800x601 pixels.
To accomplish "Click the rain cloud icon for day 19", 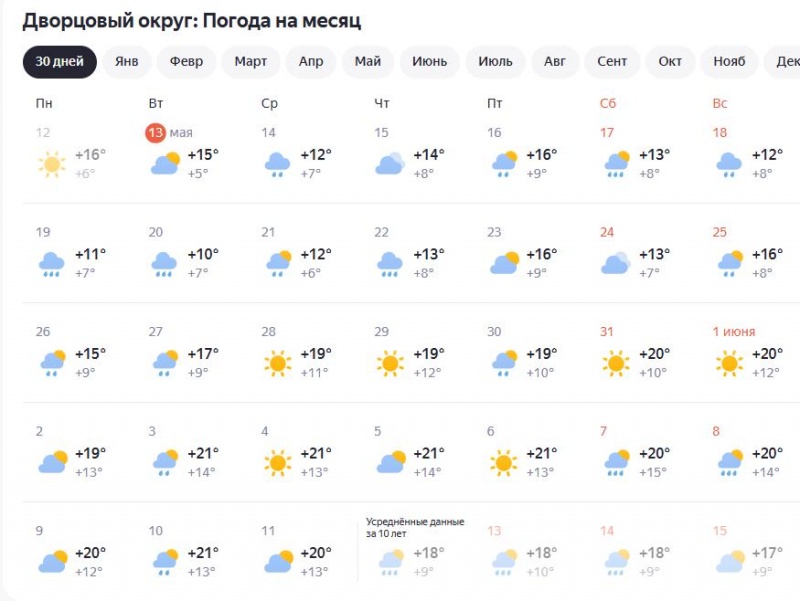I will [x=51, y=263].
